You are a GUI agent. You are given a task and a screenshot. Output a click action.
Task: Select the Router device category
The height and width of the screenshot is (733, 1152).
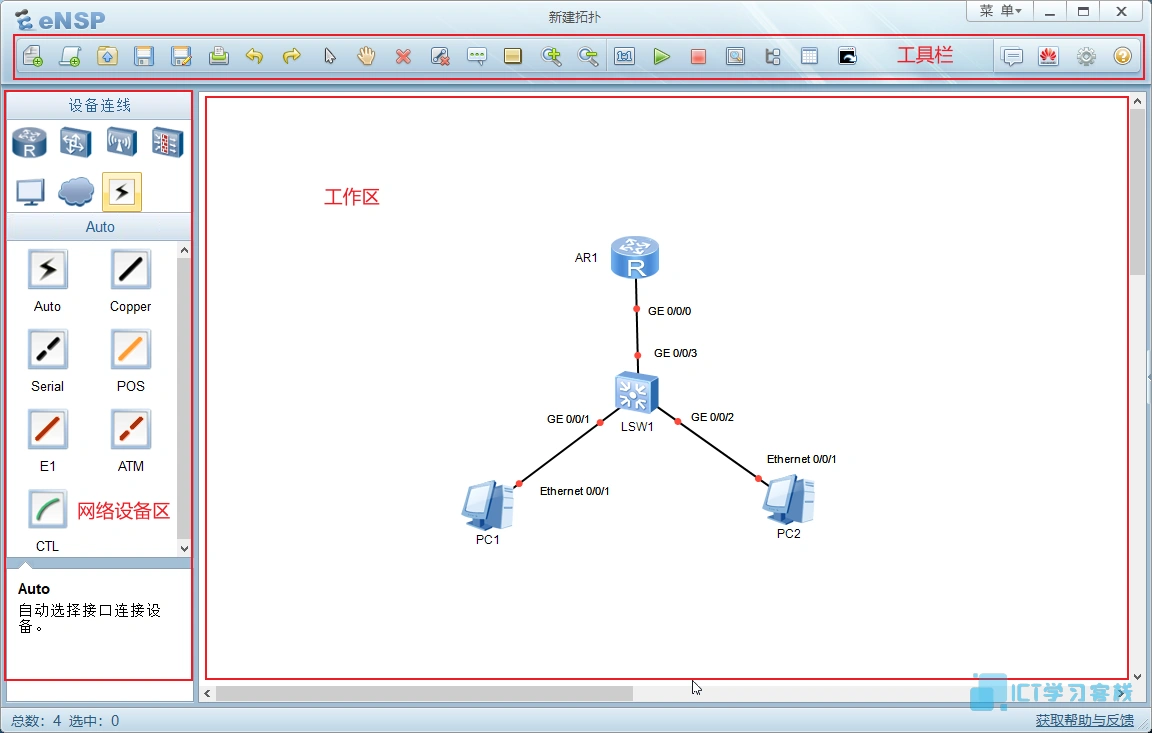click(x=29, y=142)
